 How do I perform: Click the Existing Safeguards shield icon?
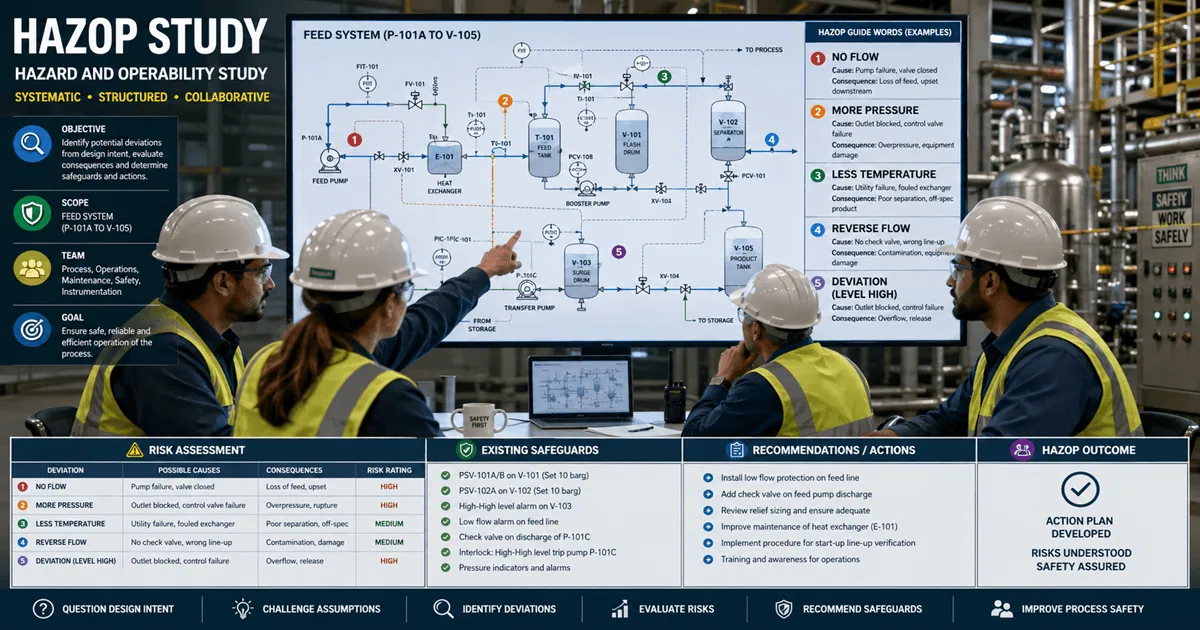point(465,450)
